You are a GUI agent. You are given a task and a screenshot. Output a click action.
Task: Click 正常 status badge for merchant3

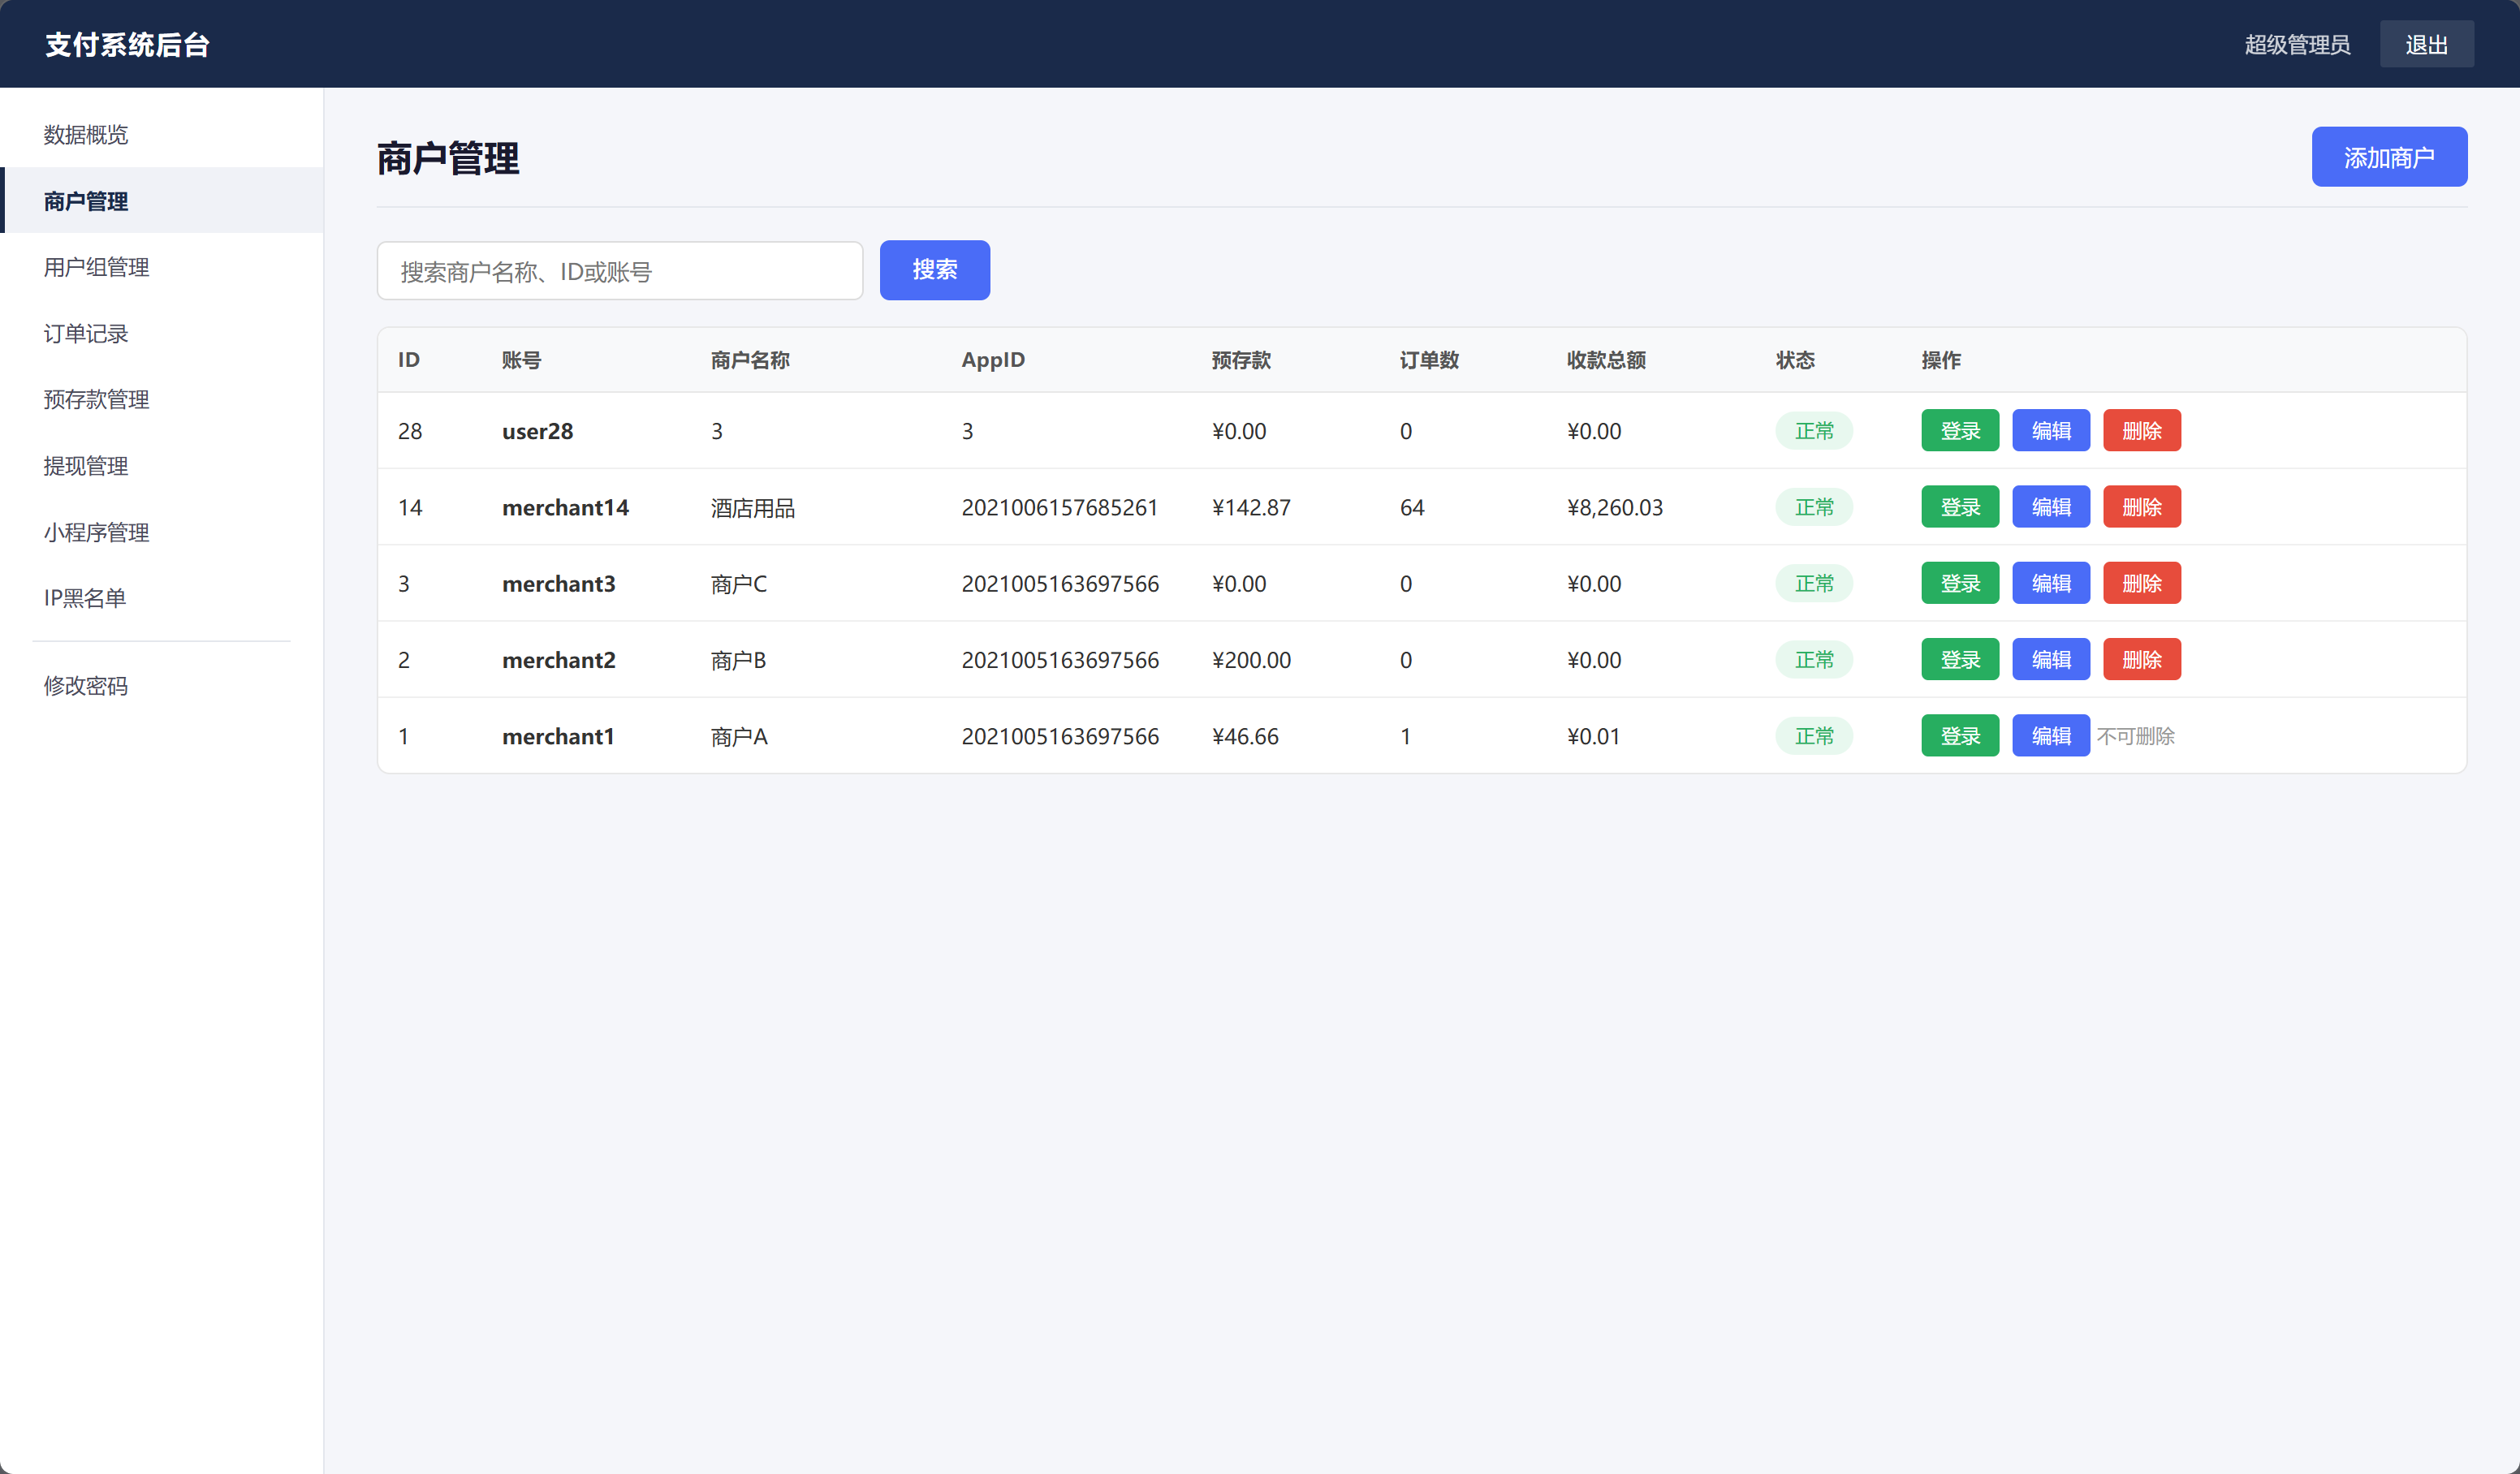click(1814, 583)
